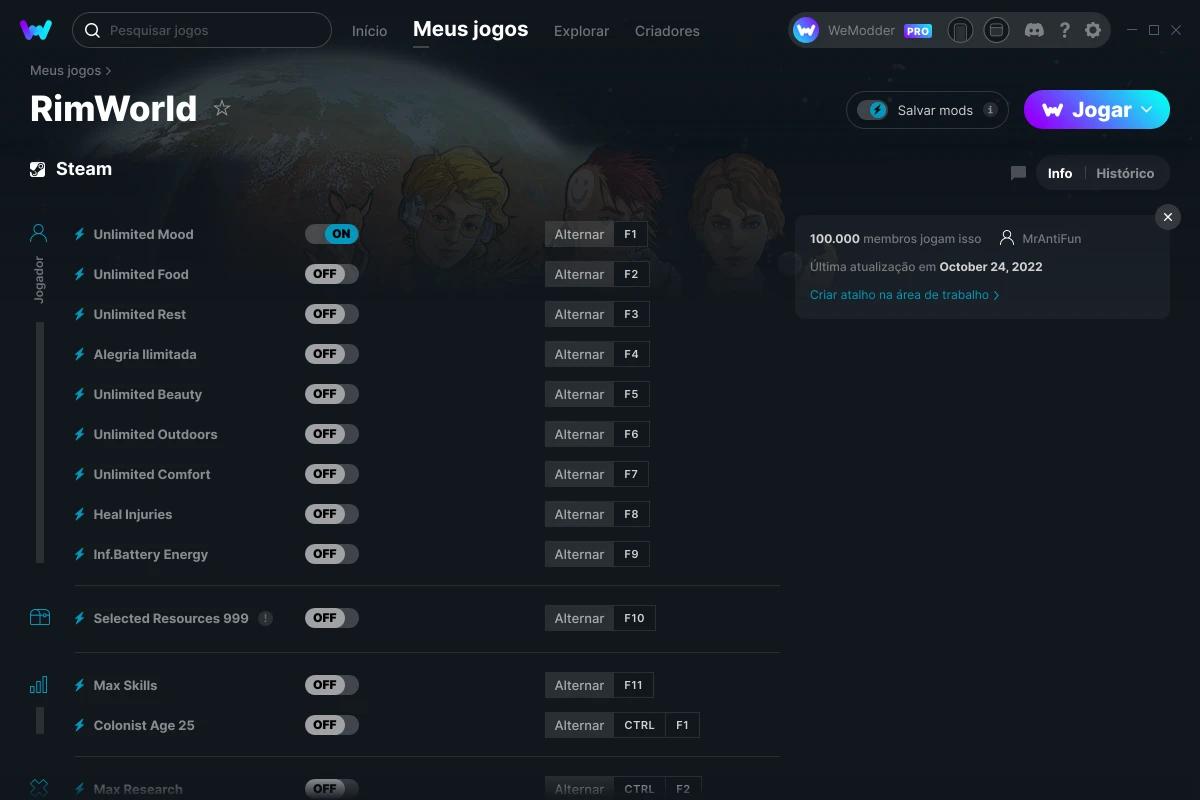The height and width of the screenshot is (800, 1200).
Task: Click Alternar for Inf.Battery Energy
Action: point(579,554)
